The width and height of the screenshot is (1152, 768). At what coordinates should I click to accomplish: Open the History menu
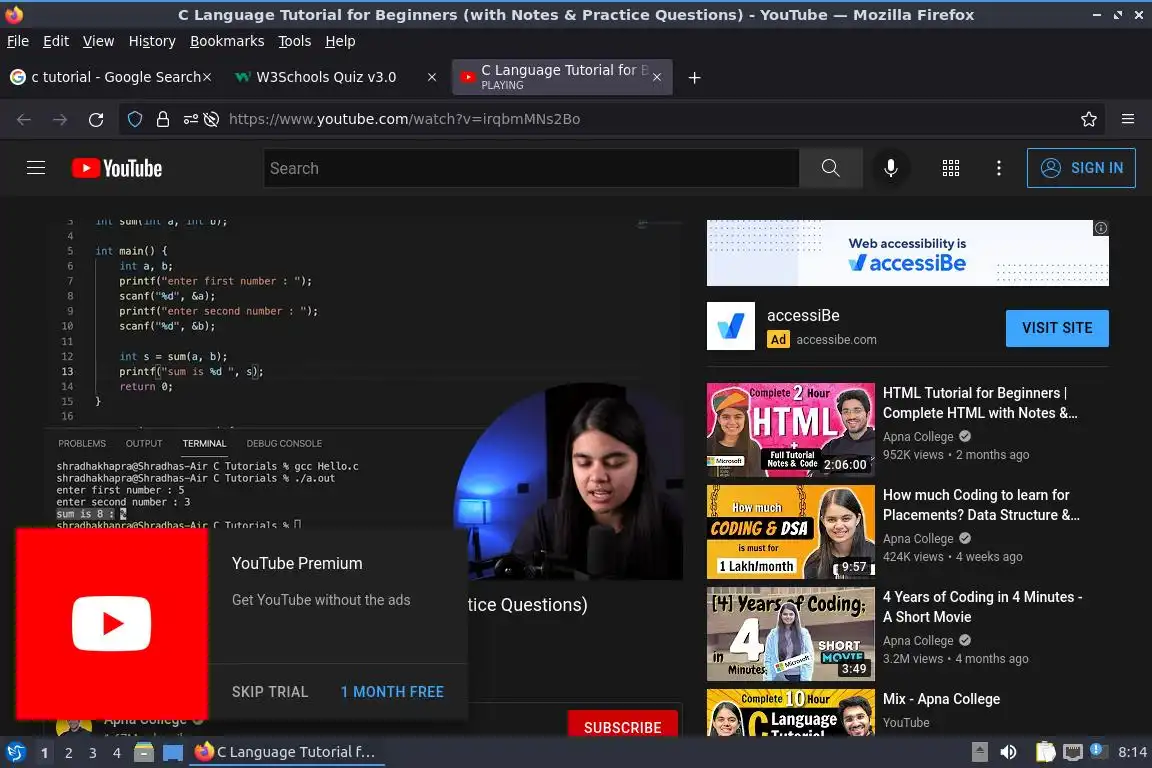[x=152, y=41]
